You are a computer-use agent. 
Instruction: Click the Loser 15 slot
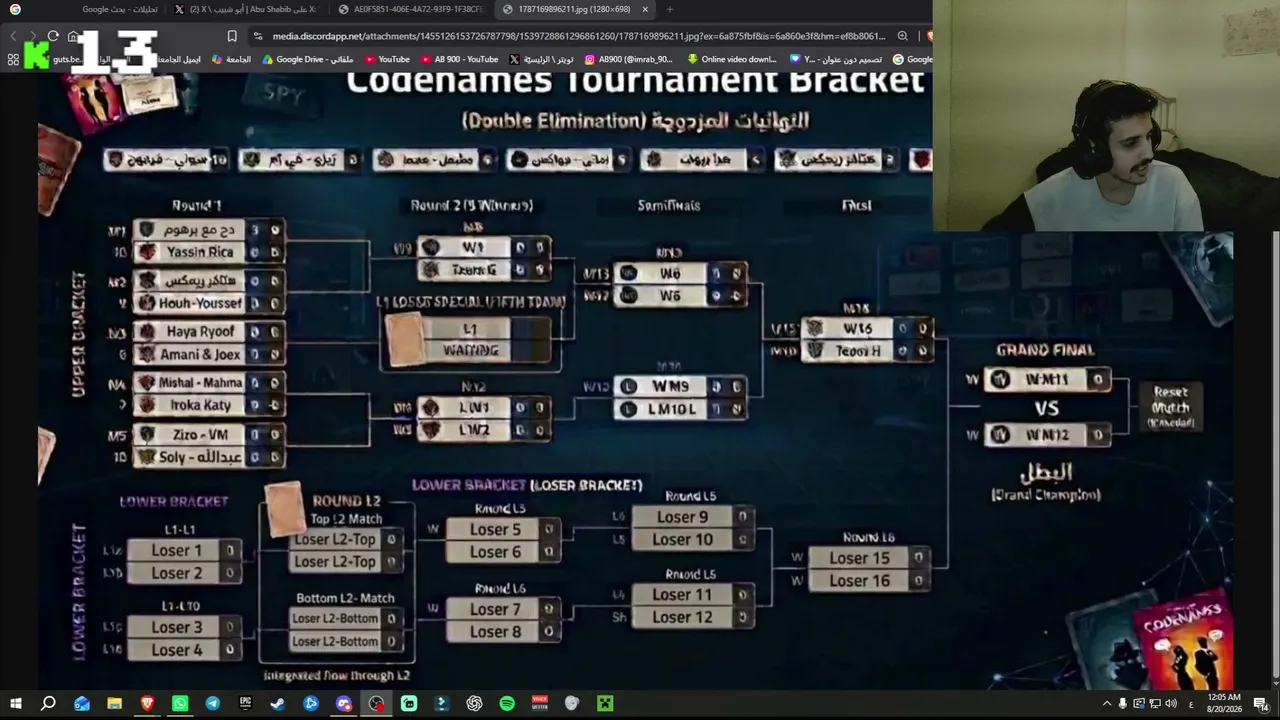tap(868, 558)
